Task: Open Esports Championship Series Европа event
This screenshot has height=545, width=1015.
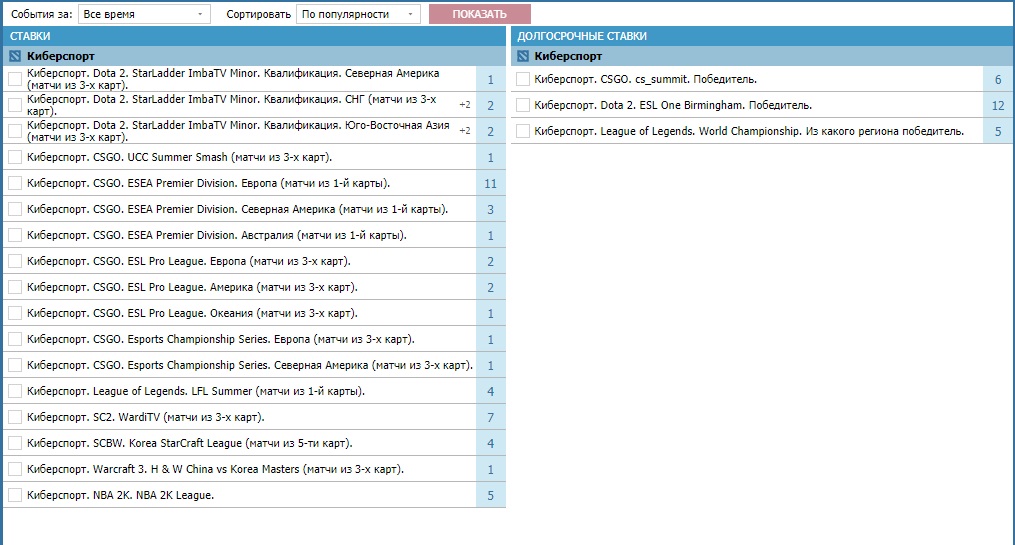Action: [x=221, y=339]
